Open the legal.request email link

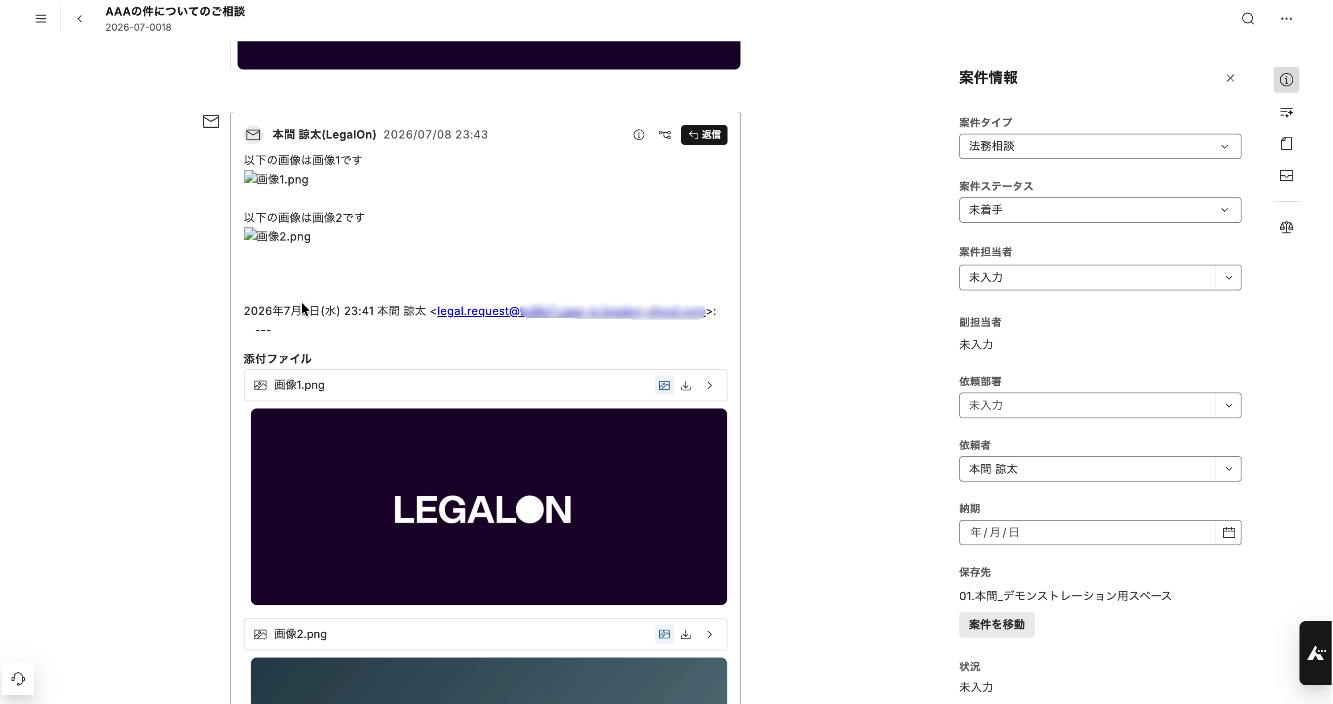coord(571,311)
